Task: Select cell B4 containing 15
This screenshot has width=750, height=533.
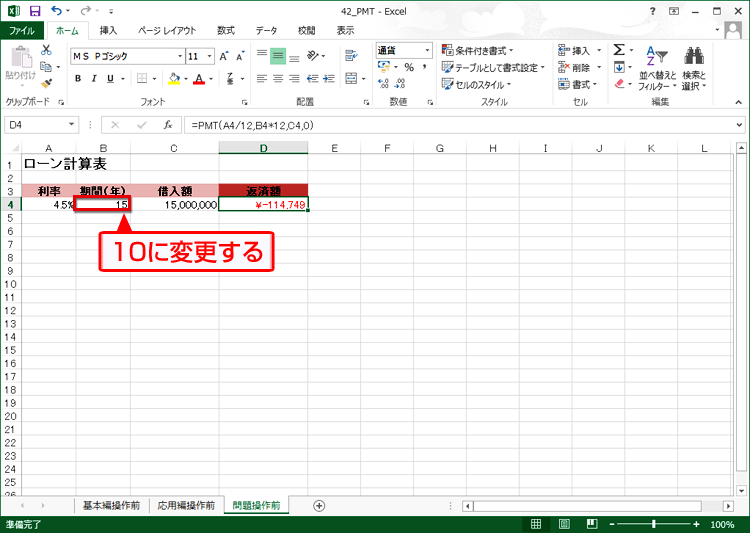Action: (x=102, y=204)
